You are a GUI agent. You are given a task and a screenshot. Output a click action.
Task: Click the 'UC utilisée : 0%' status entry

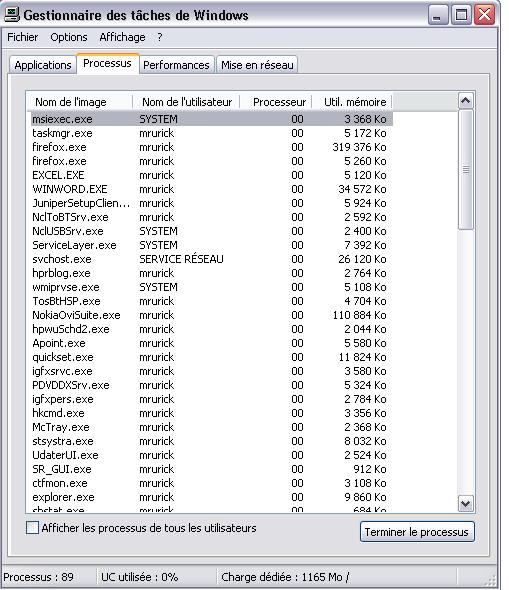140,577
